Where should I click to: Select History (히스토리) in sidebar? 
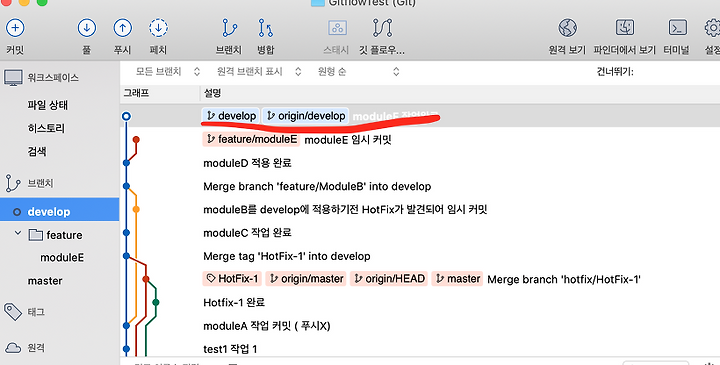pos(46,128)
